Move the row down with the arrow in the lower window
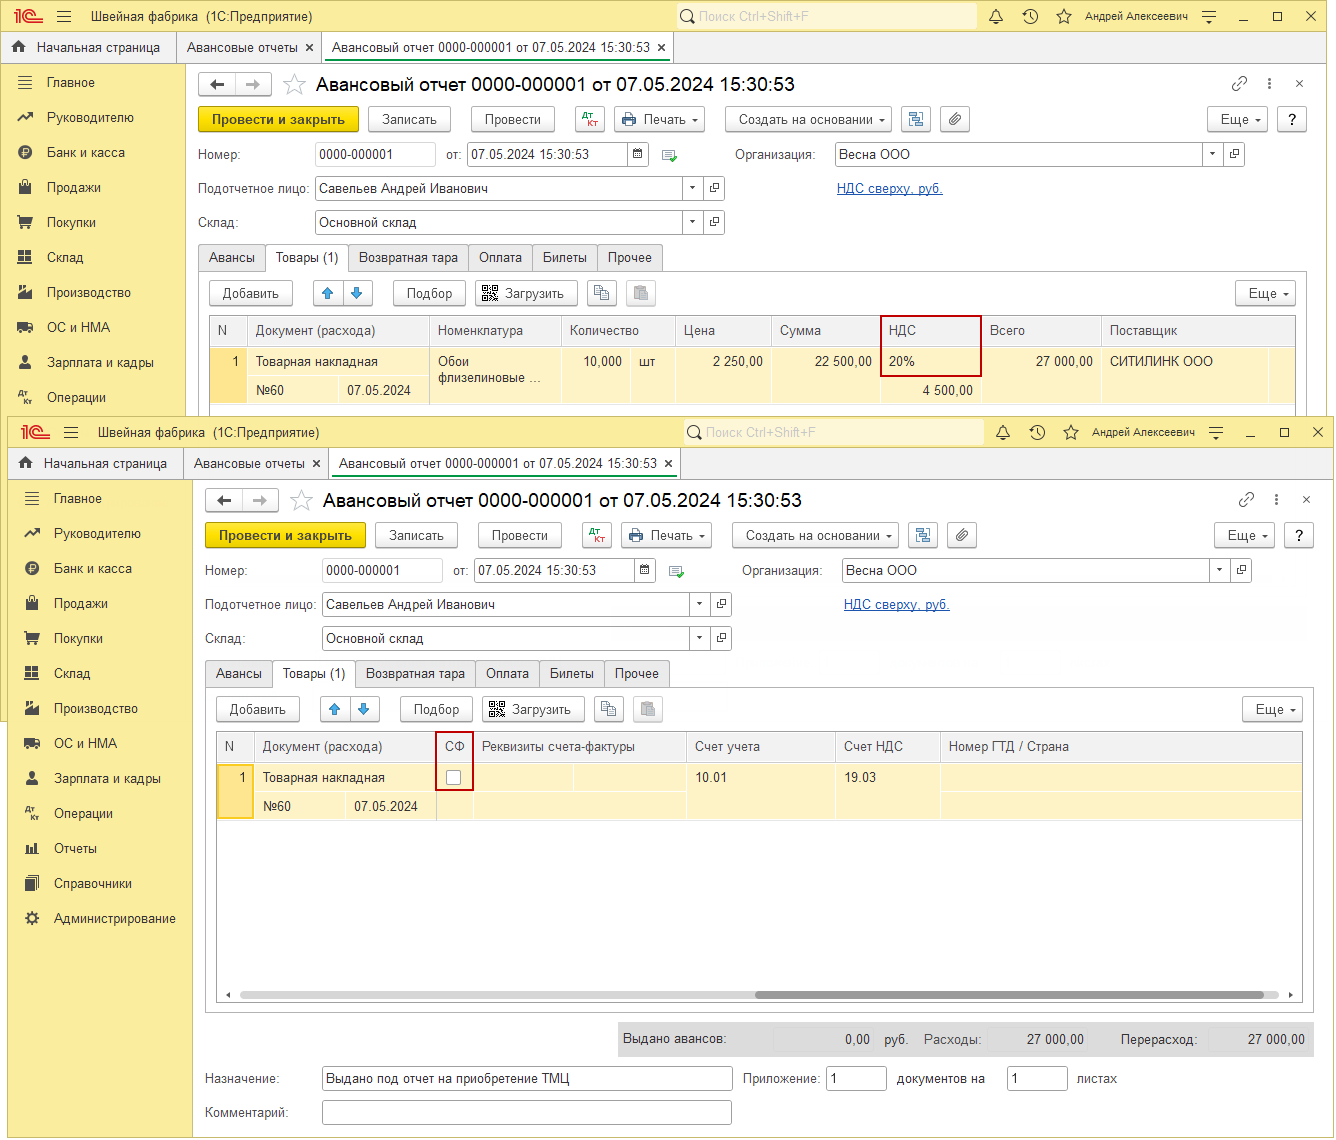 click(364, 710)
